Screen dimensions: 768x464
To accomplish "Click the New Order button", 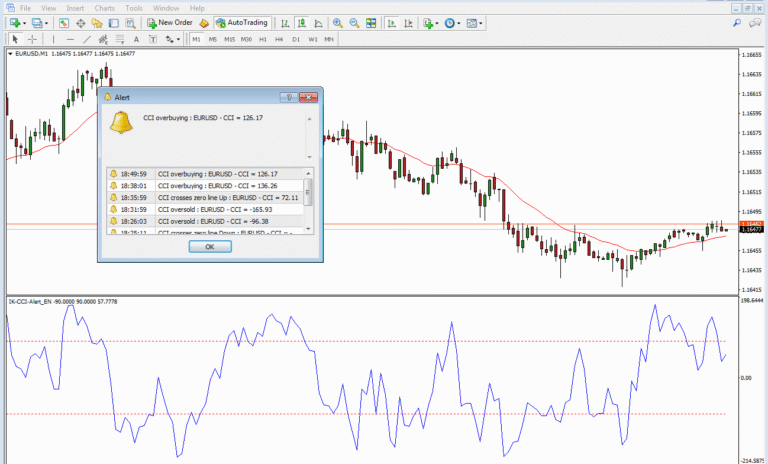I will [x=170, y=23].
